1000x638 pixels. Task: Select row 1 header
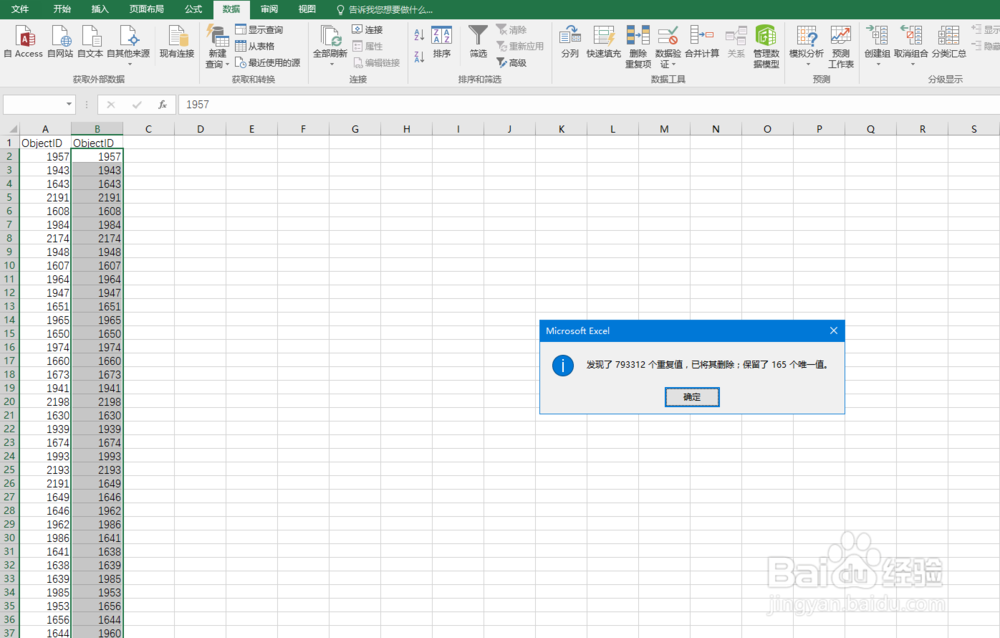point(10,143)
